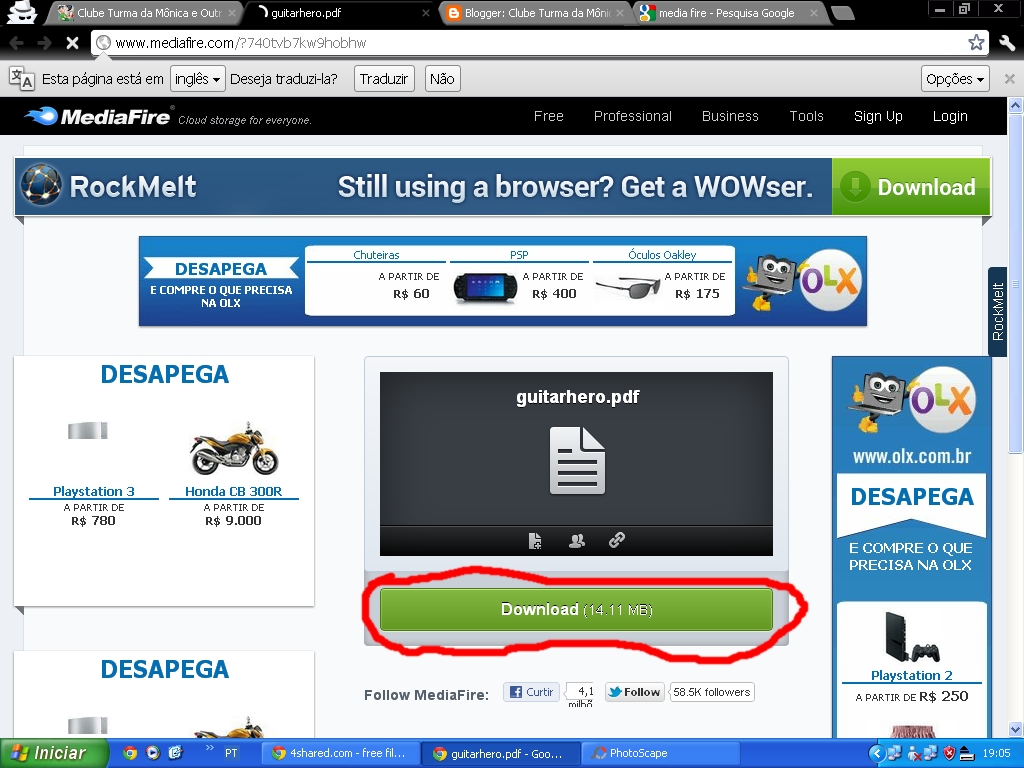Click the Playstation 2 console image

[912, 637]
